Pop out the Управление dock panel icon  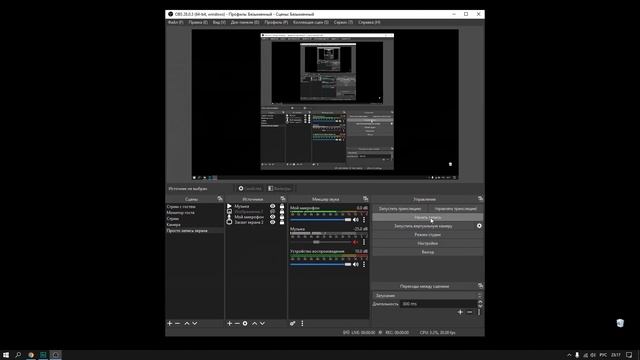[480, 199]
